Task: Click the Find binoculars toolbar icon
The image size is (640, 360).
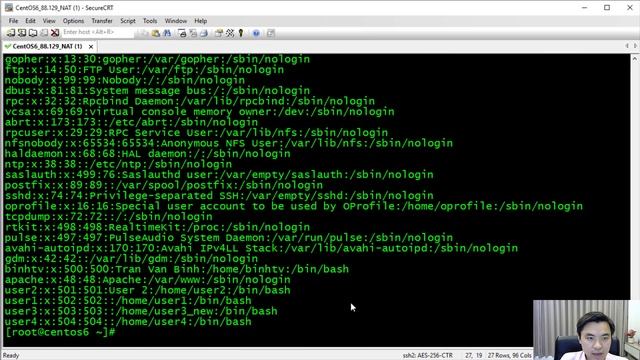Action: (167, 33)
